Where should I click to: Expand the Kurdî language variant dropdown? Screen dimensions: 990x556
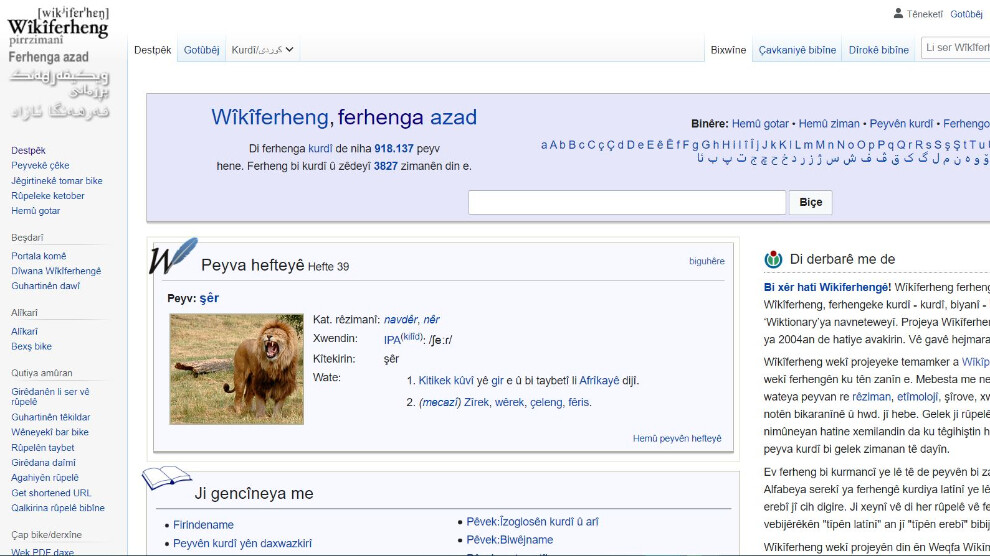point(262,50)
